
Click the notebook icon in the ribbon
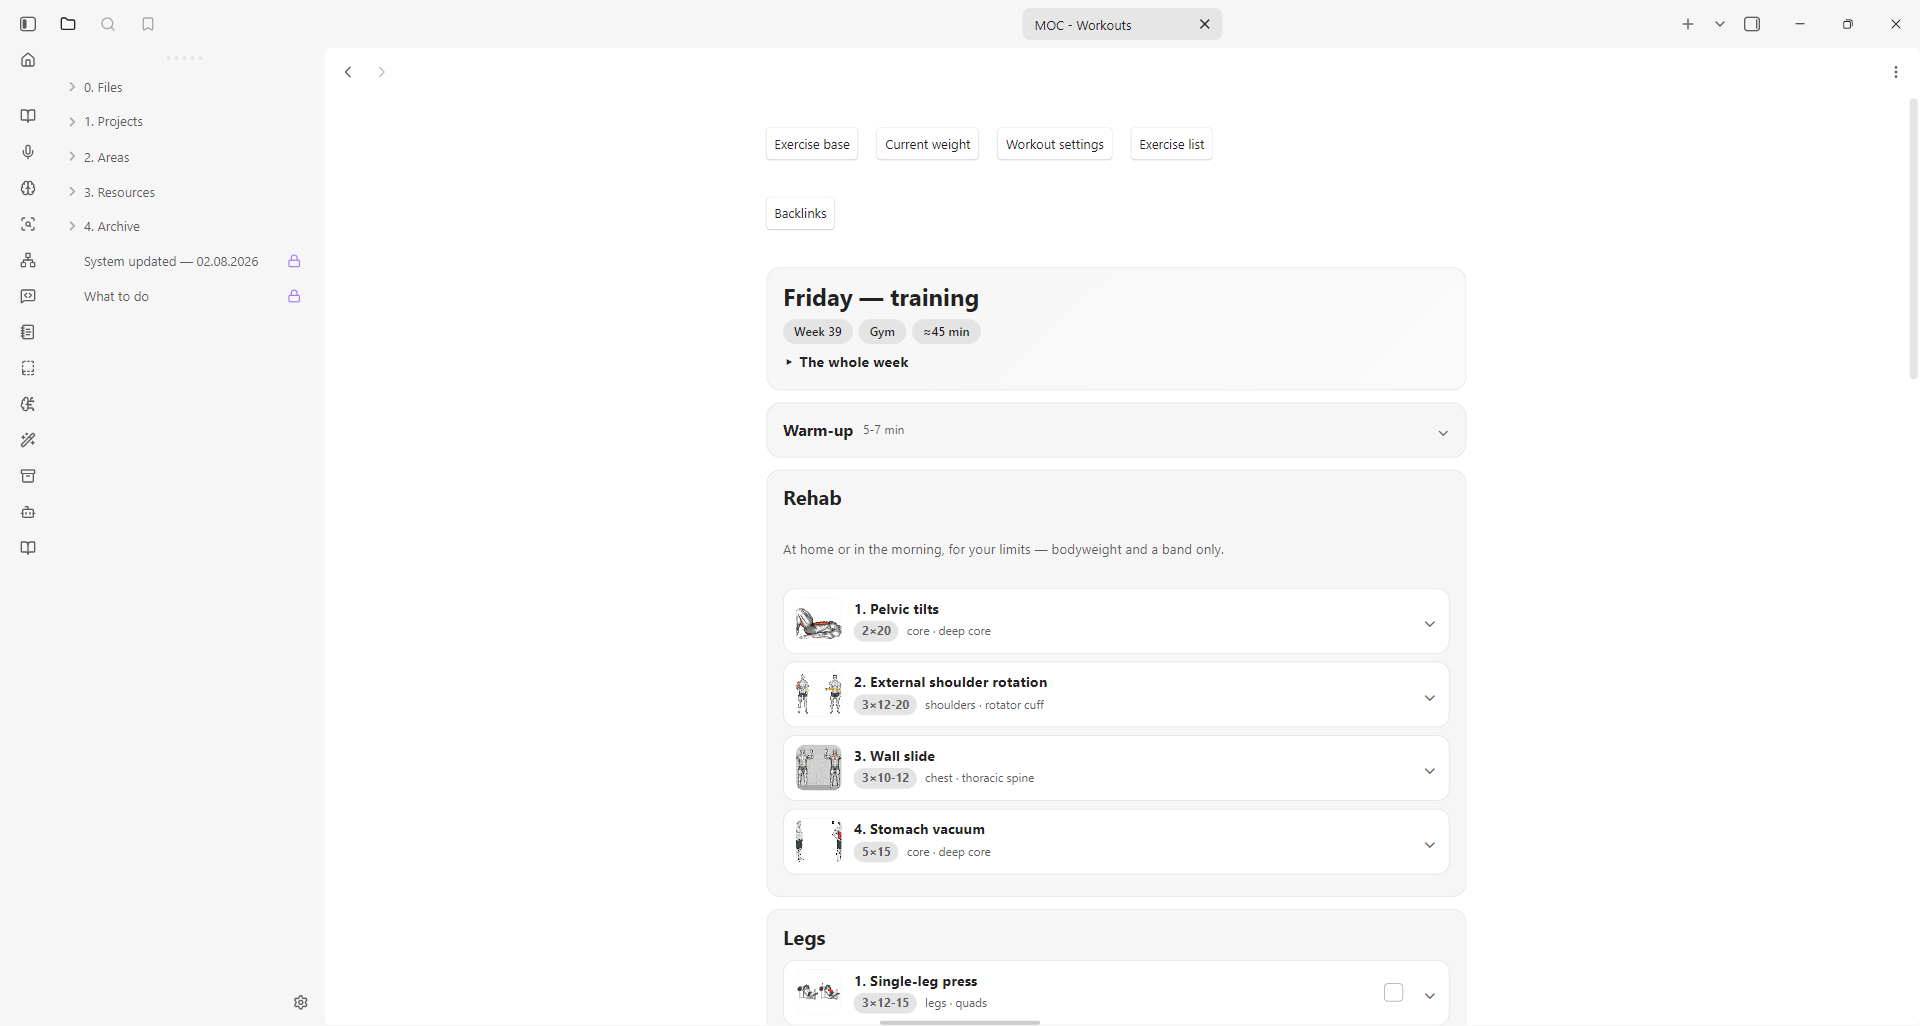28,332
